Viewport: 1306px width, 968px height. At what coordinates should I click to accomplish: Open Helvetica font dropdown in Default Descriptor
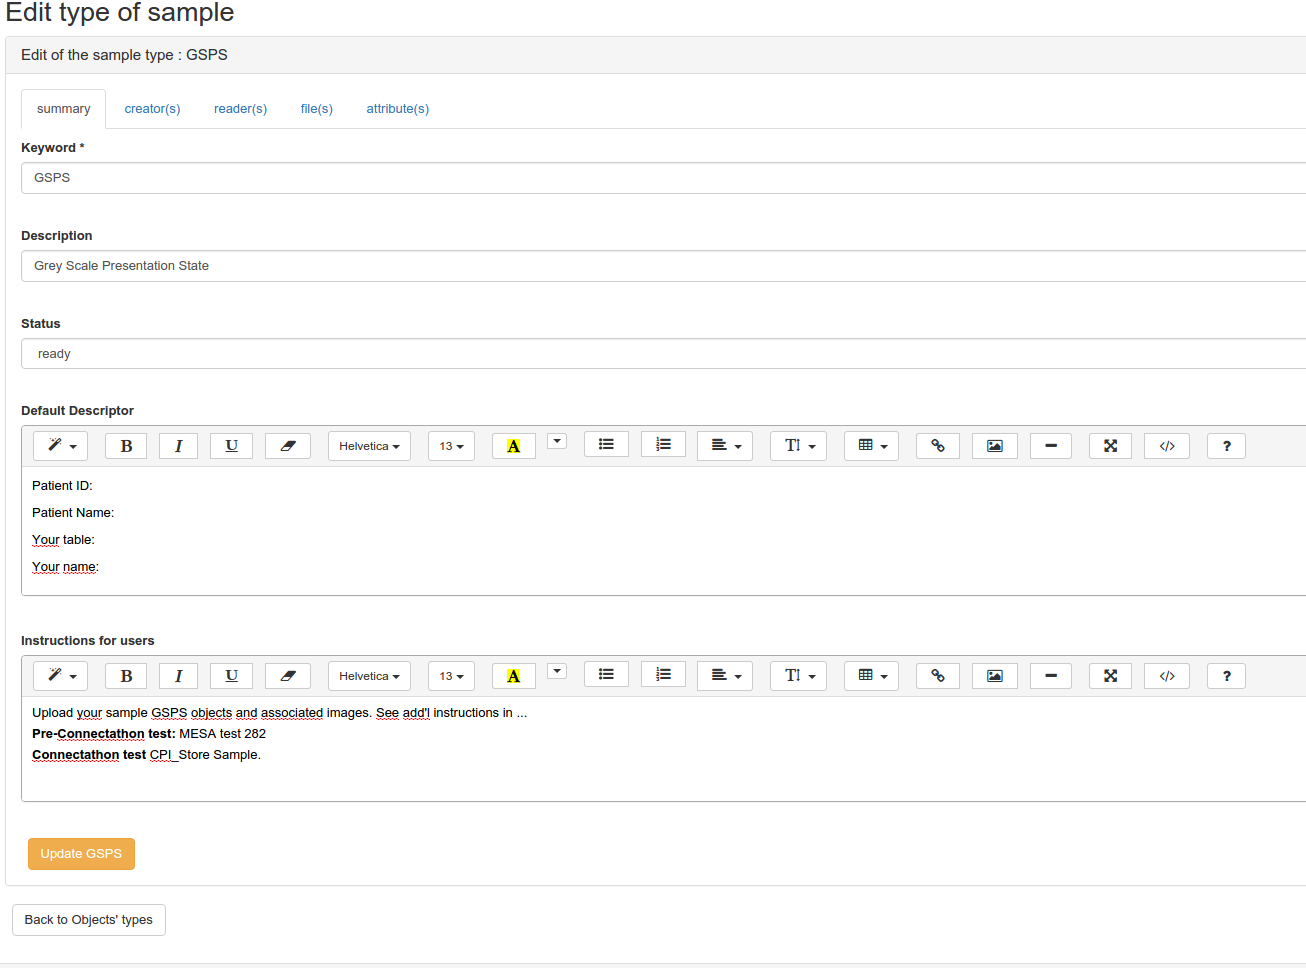tap(369, 446)
